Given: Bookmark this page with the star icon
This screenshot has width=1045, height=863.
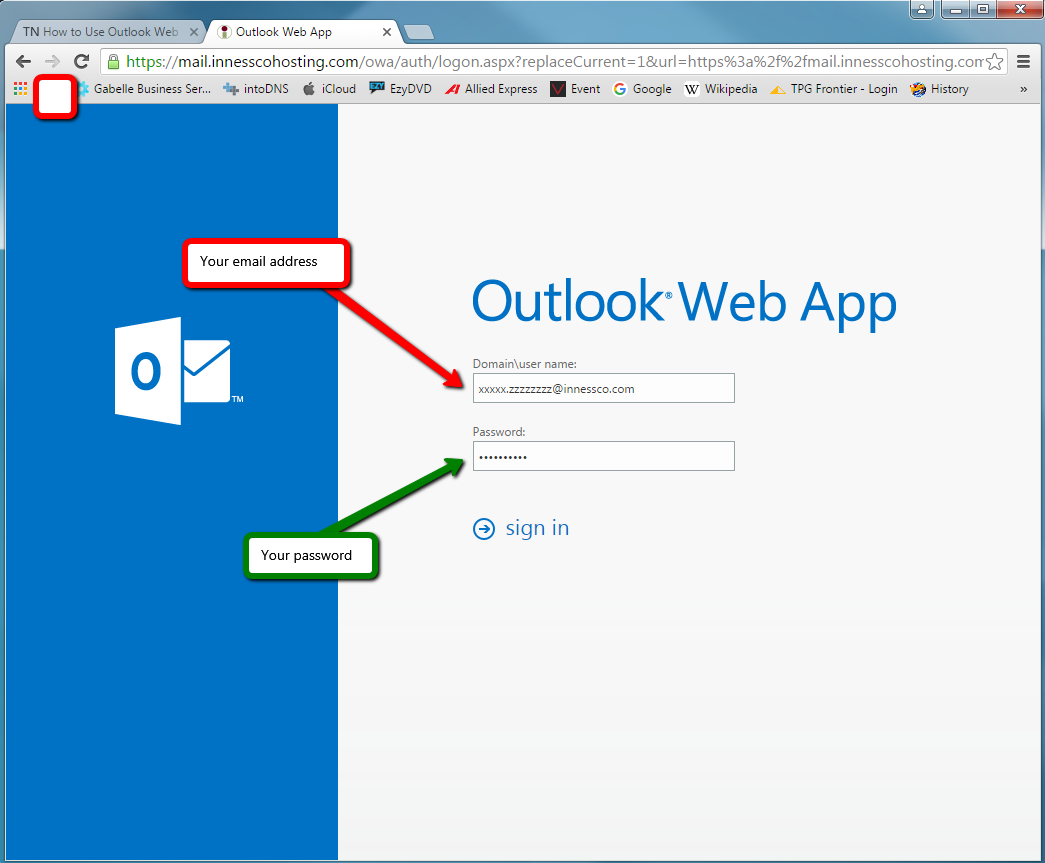Looking at the screenshot, I should pos(994,62).
